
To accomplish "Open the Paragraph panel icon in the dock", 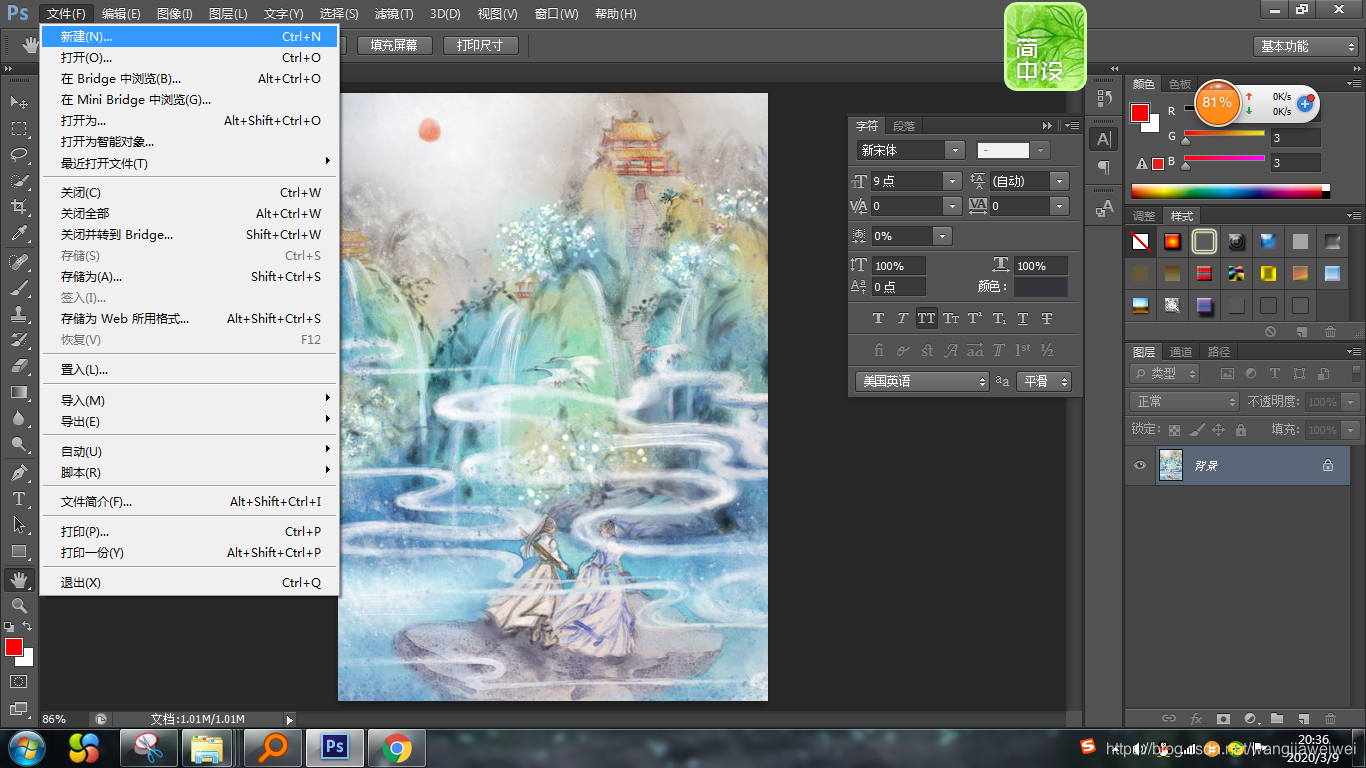I will 1103,167.
